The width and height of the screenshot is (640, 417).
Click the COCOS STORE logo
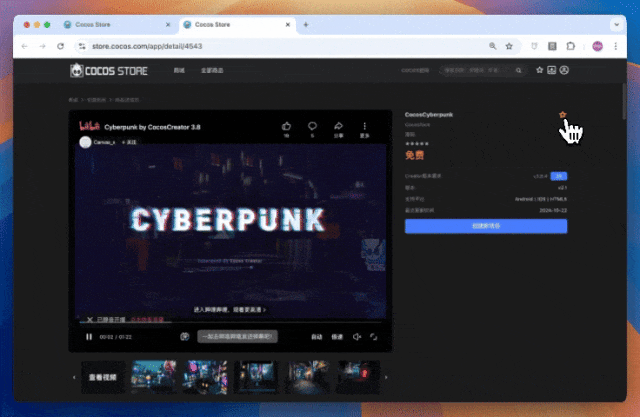coord(109,71)
